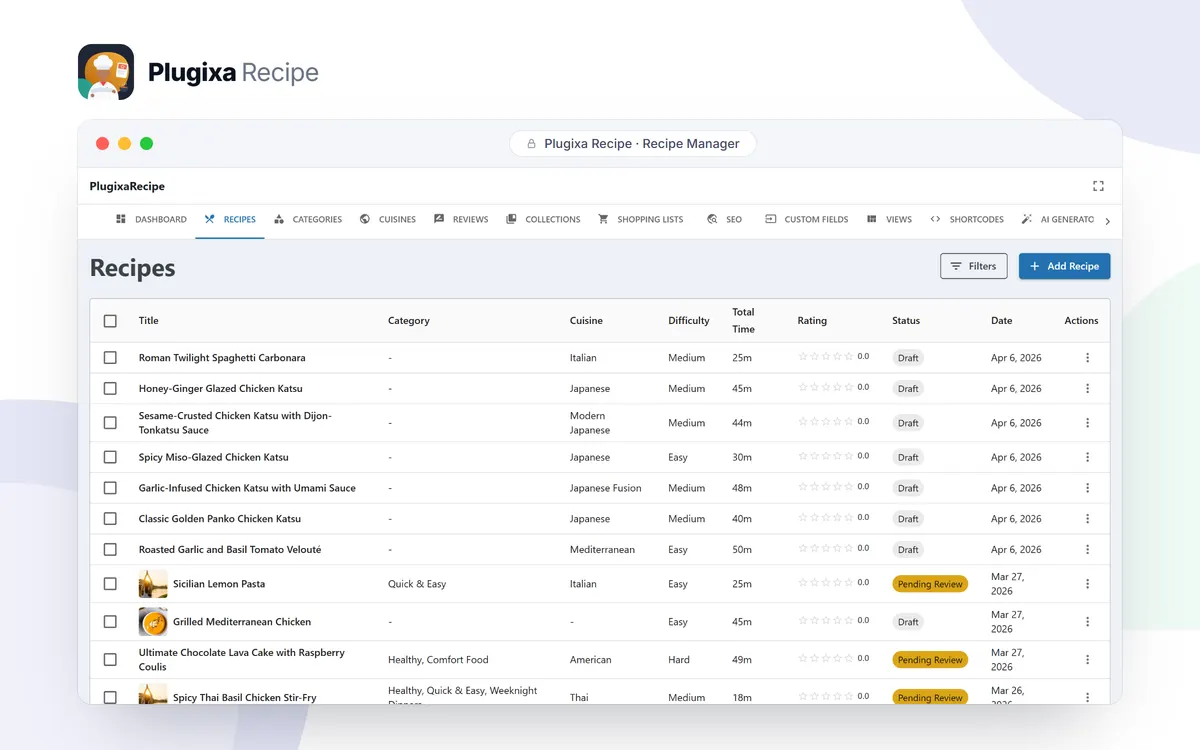Open actions menu for Sicilian Lemon Pasta

(x=1088, y=584)
